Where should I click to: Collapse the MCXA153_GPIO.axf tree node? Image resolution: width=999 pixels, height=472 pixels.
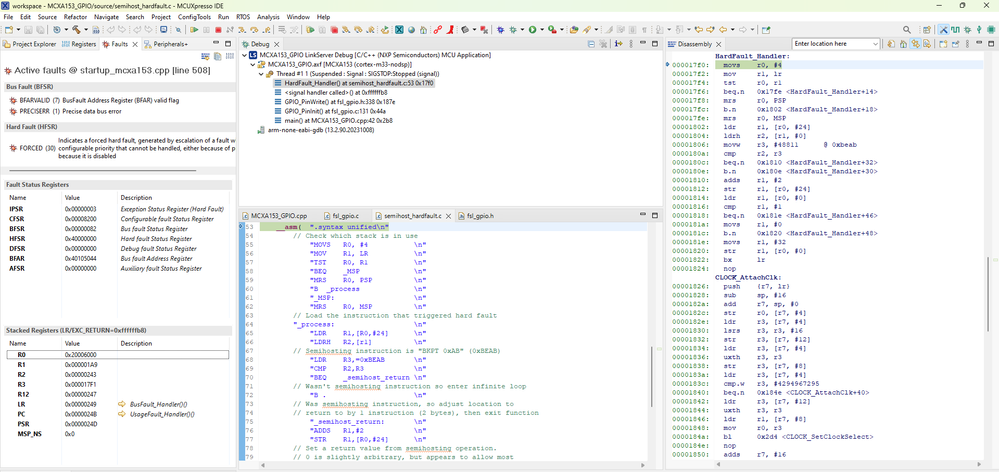[x=253, y=64]
